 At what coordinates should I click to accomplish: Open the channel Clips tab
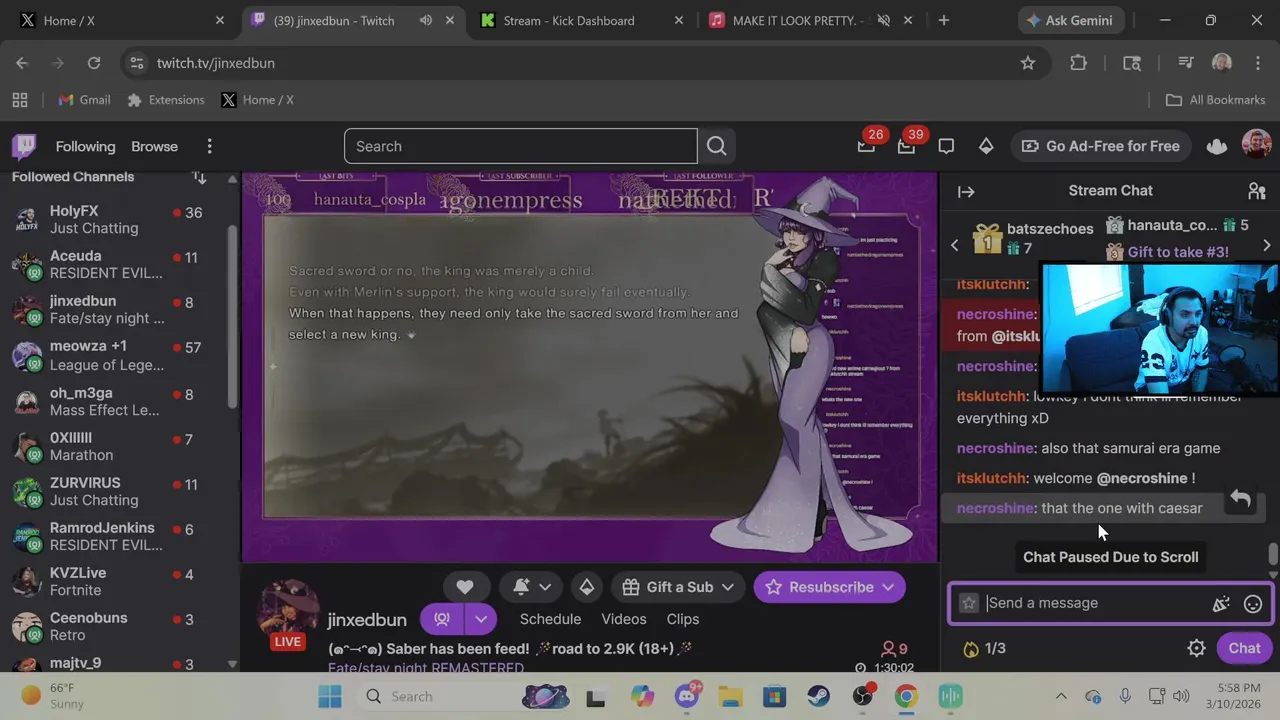[682, 619]
